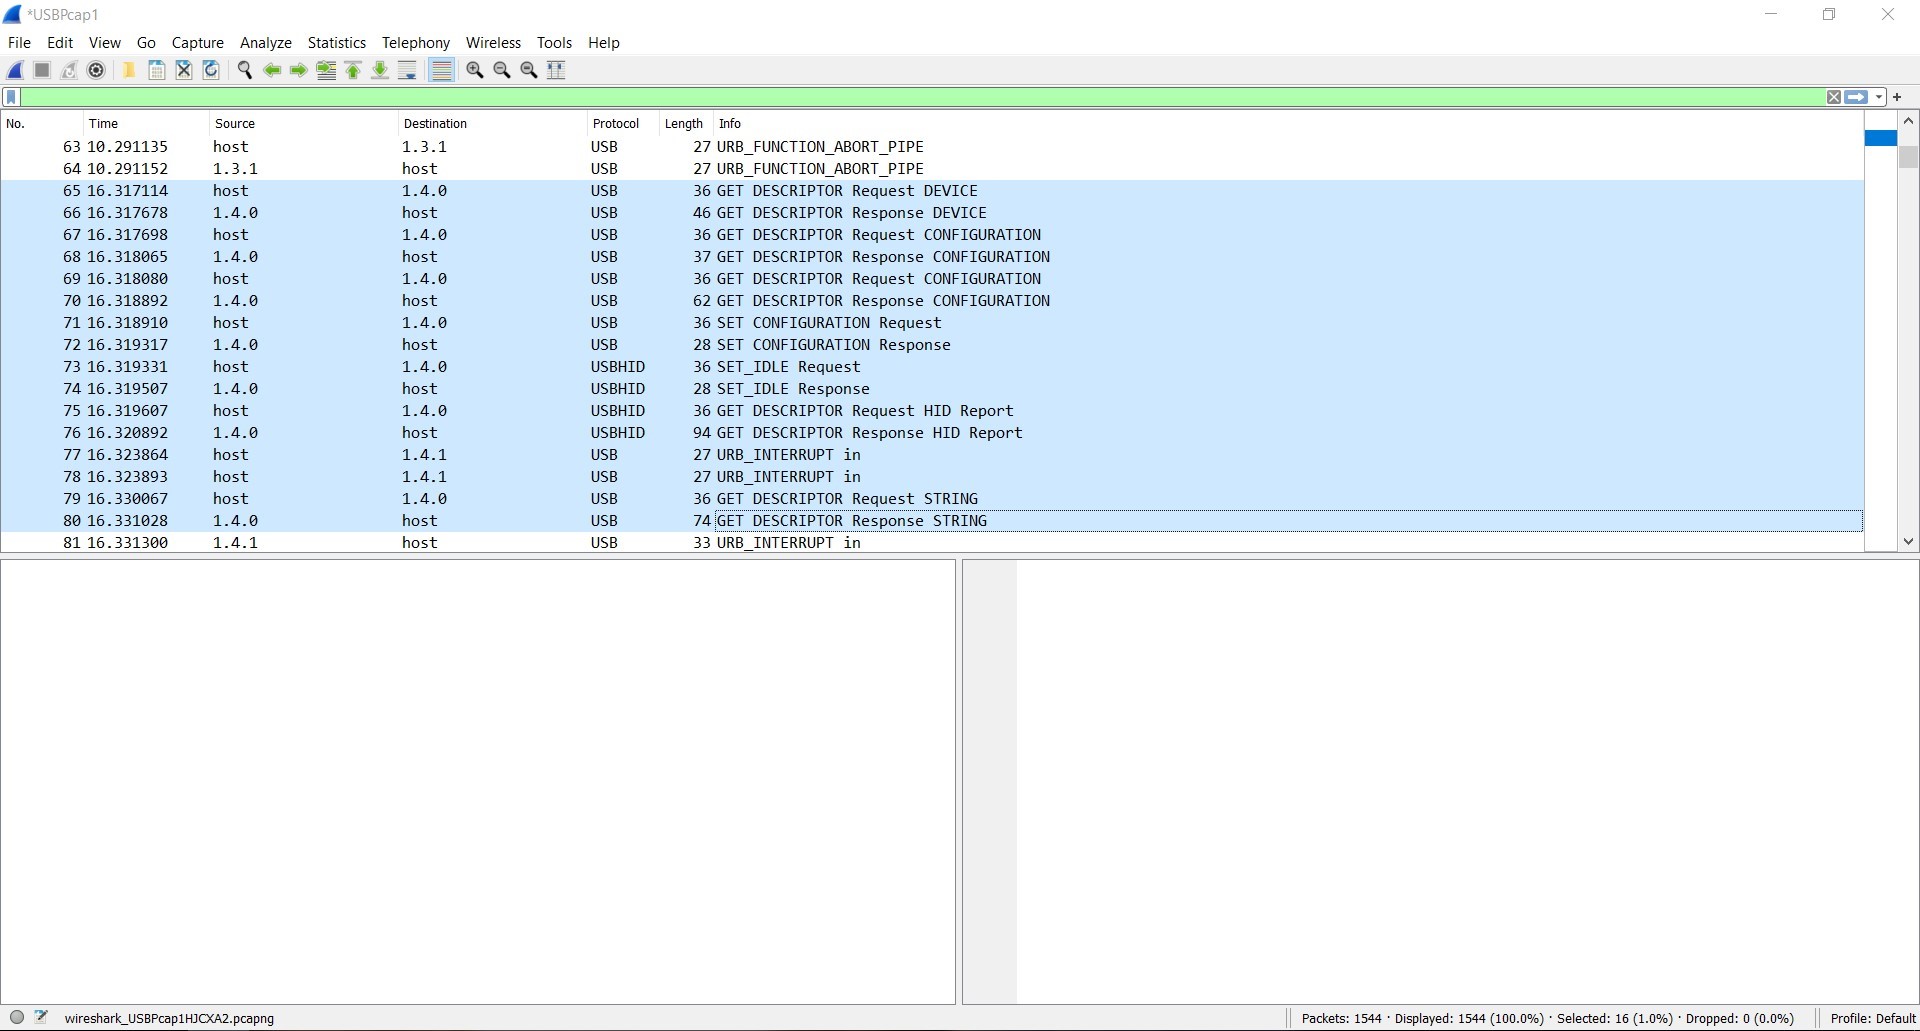The width and height of the screenshot is (1920, 1031).
Task: Open the Tools menu
Action: [554, 43]
